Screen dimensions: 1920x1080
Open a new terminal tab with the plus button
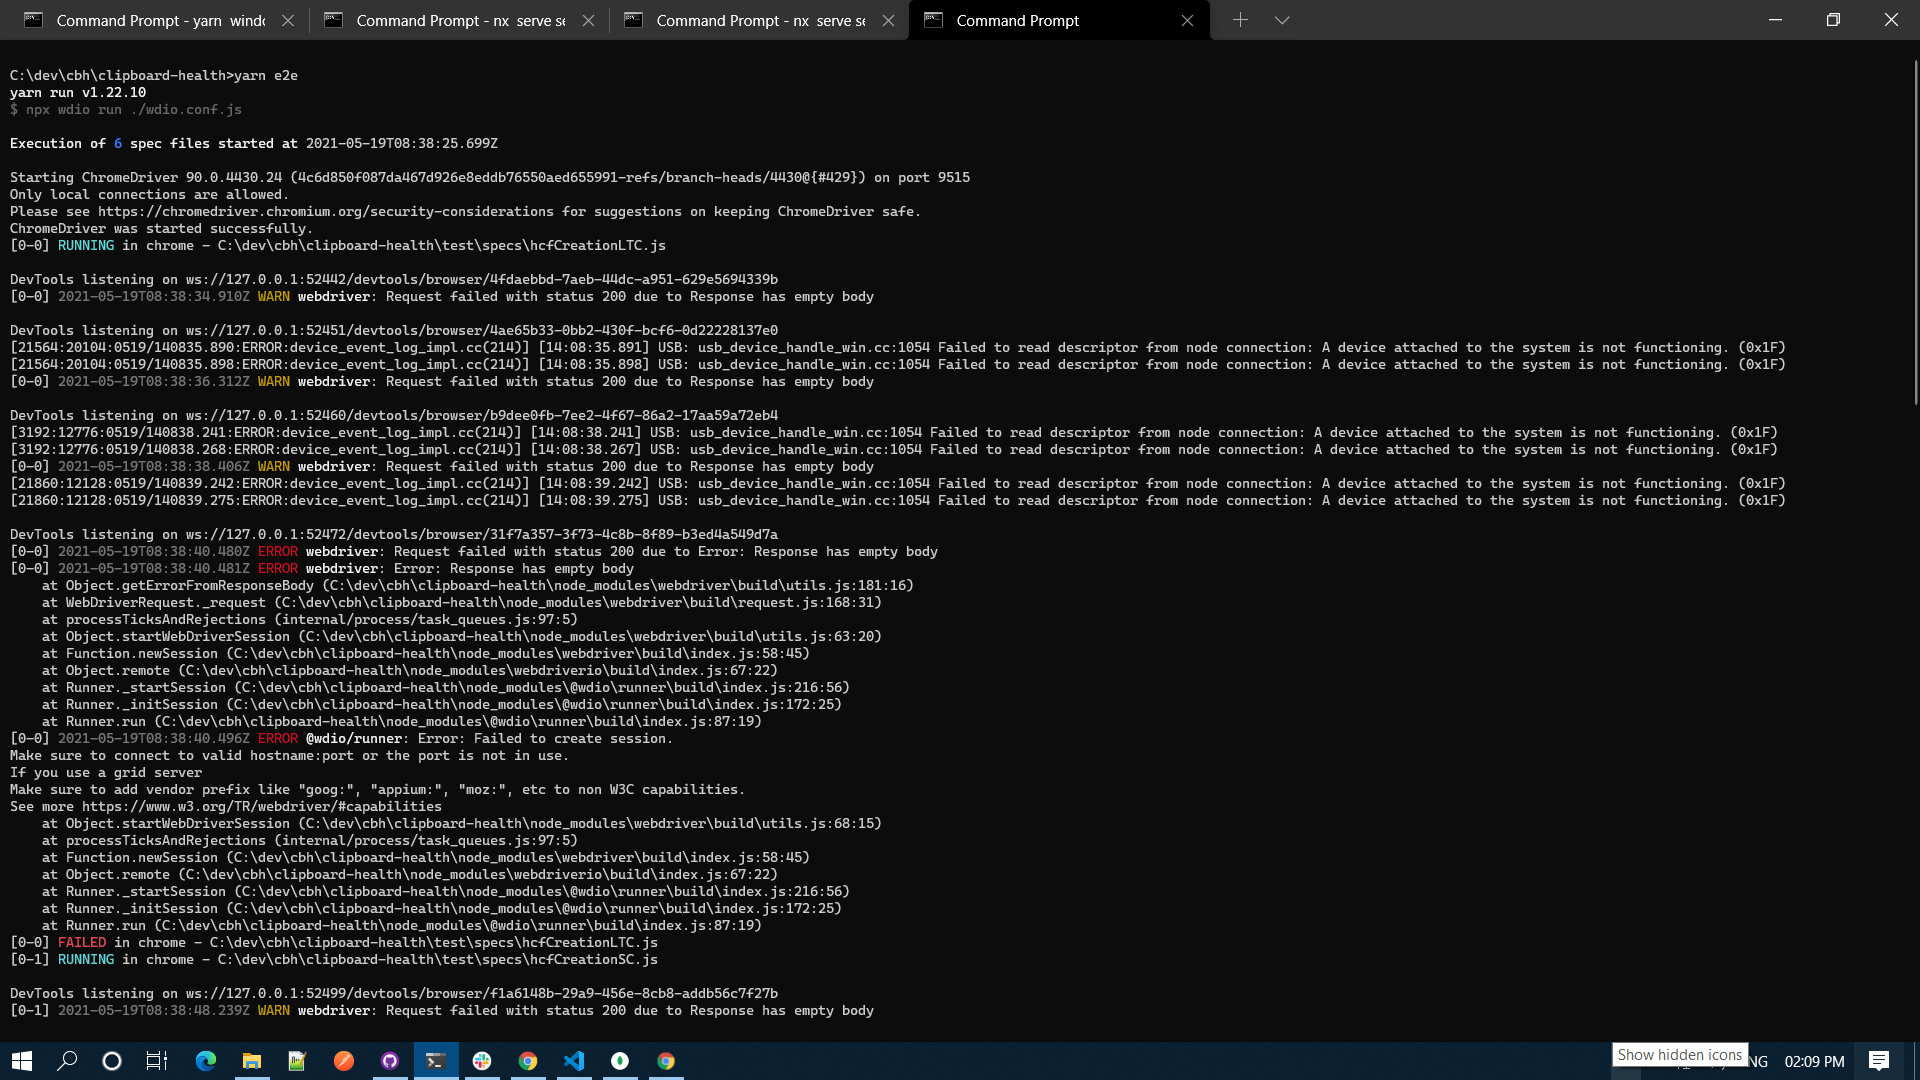pos(1240,20)
